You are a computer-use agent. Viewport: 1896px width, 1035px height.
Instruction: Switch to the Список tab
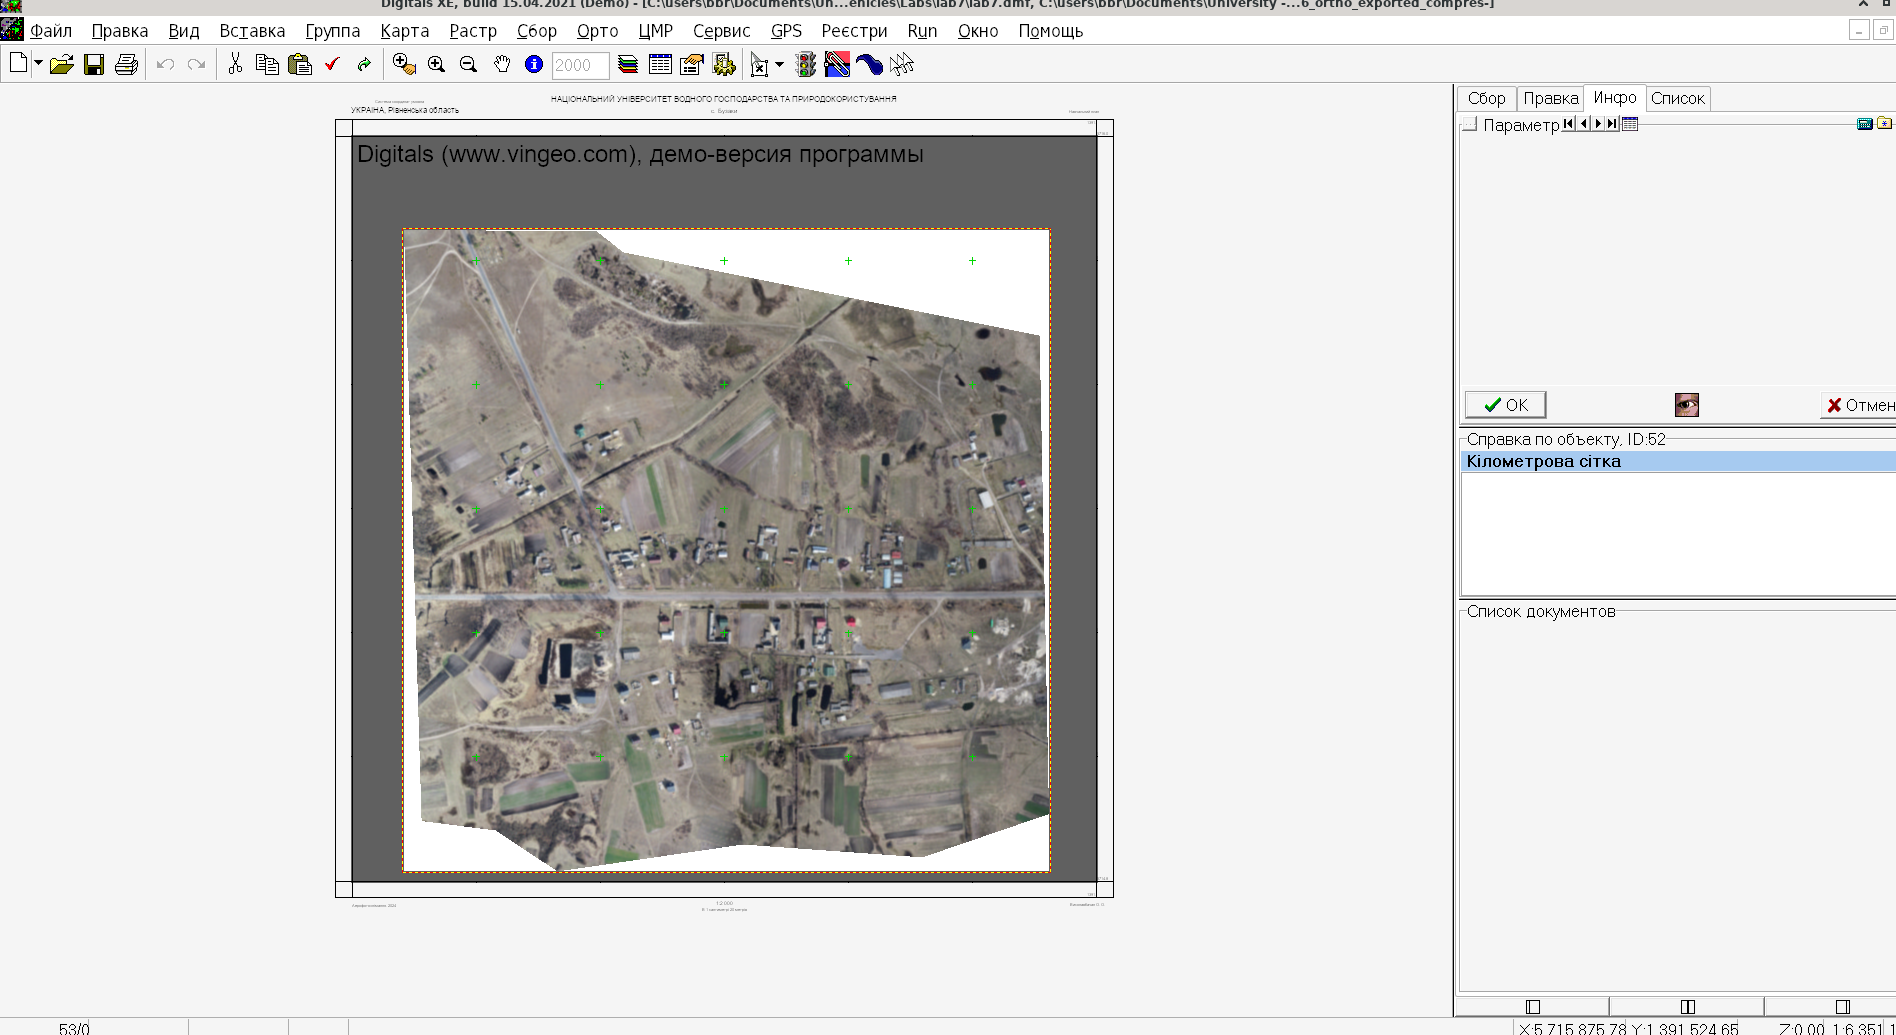coord(1677,98)
